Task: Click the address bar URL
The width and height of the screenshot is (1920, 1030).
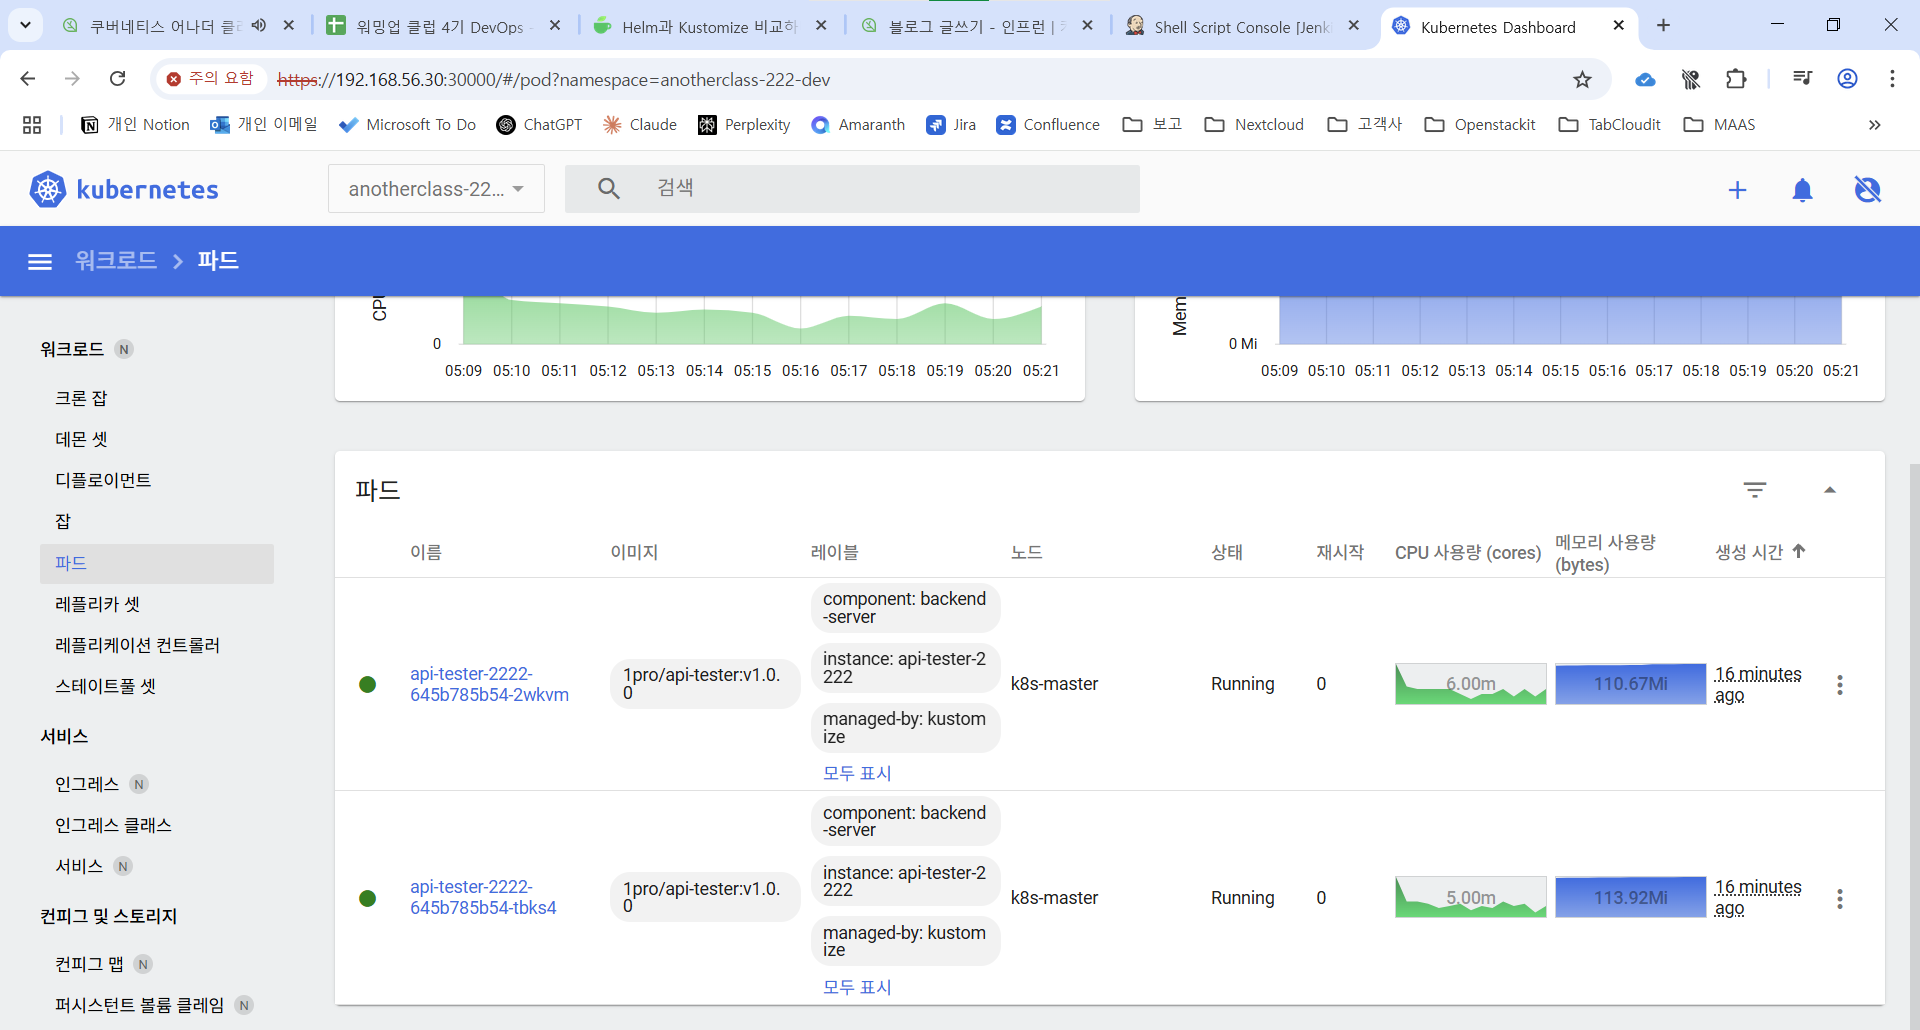Action: click(554, 80)
